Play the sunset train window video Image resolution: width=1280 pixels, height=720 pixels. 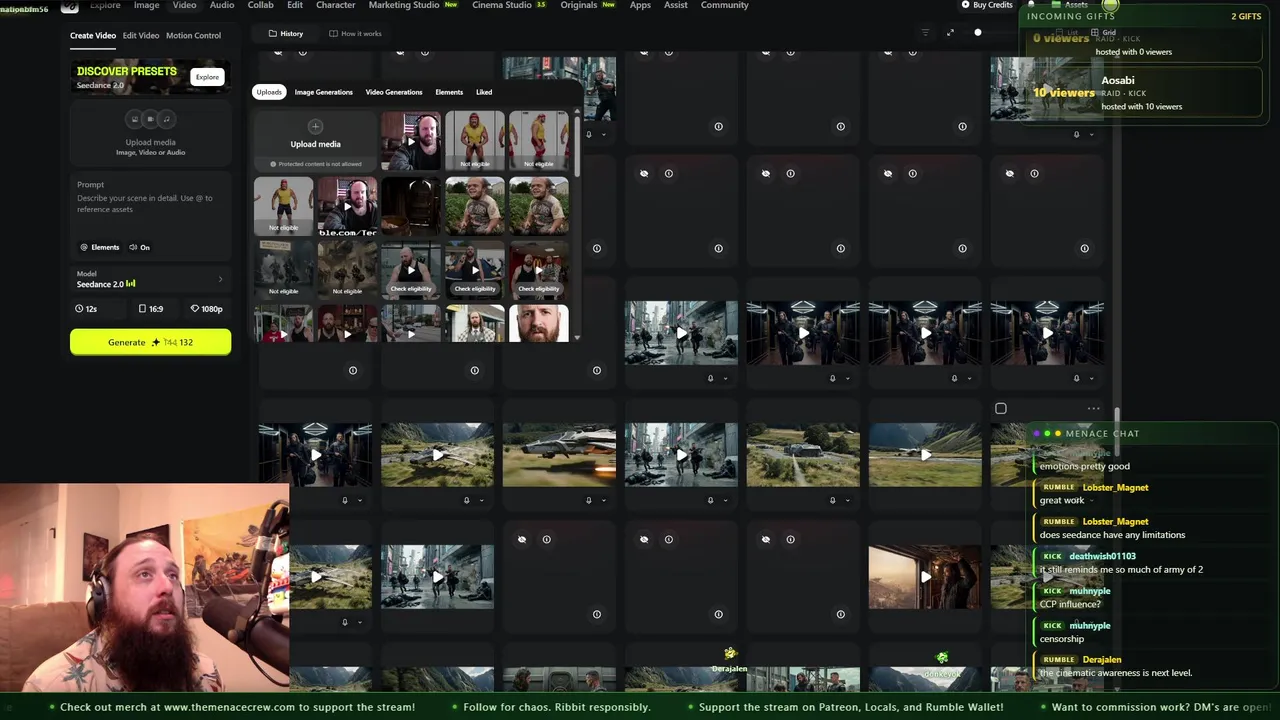pyautogui.click(x=925, y=577)
